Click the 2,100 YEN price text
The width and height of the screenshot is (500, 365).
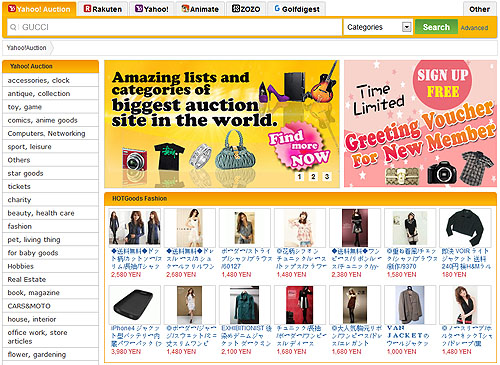tap(236, 352)
